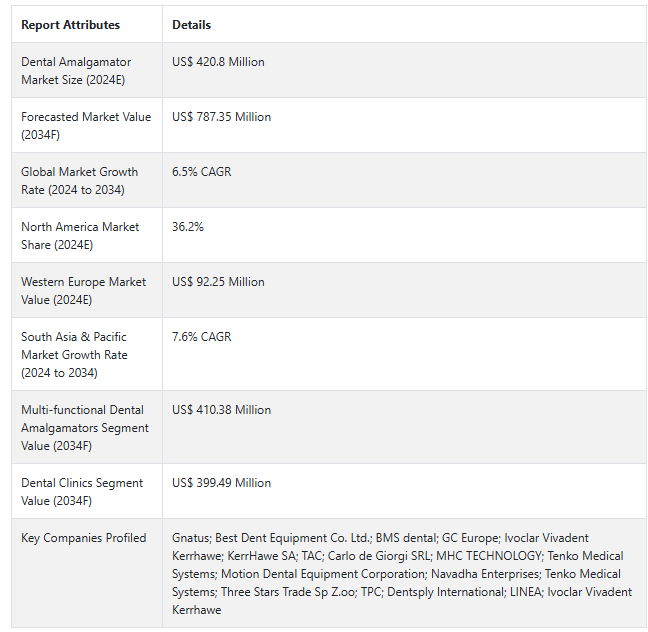Image resolution: width=648 pixels, height=632 pixels.
Task: Select the Forecasted Market Value (2034F) cell
Action: [x=86, y=126]
